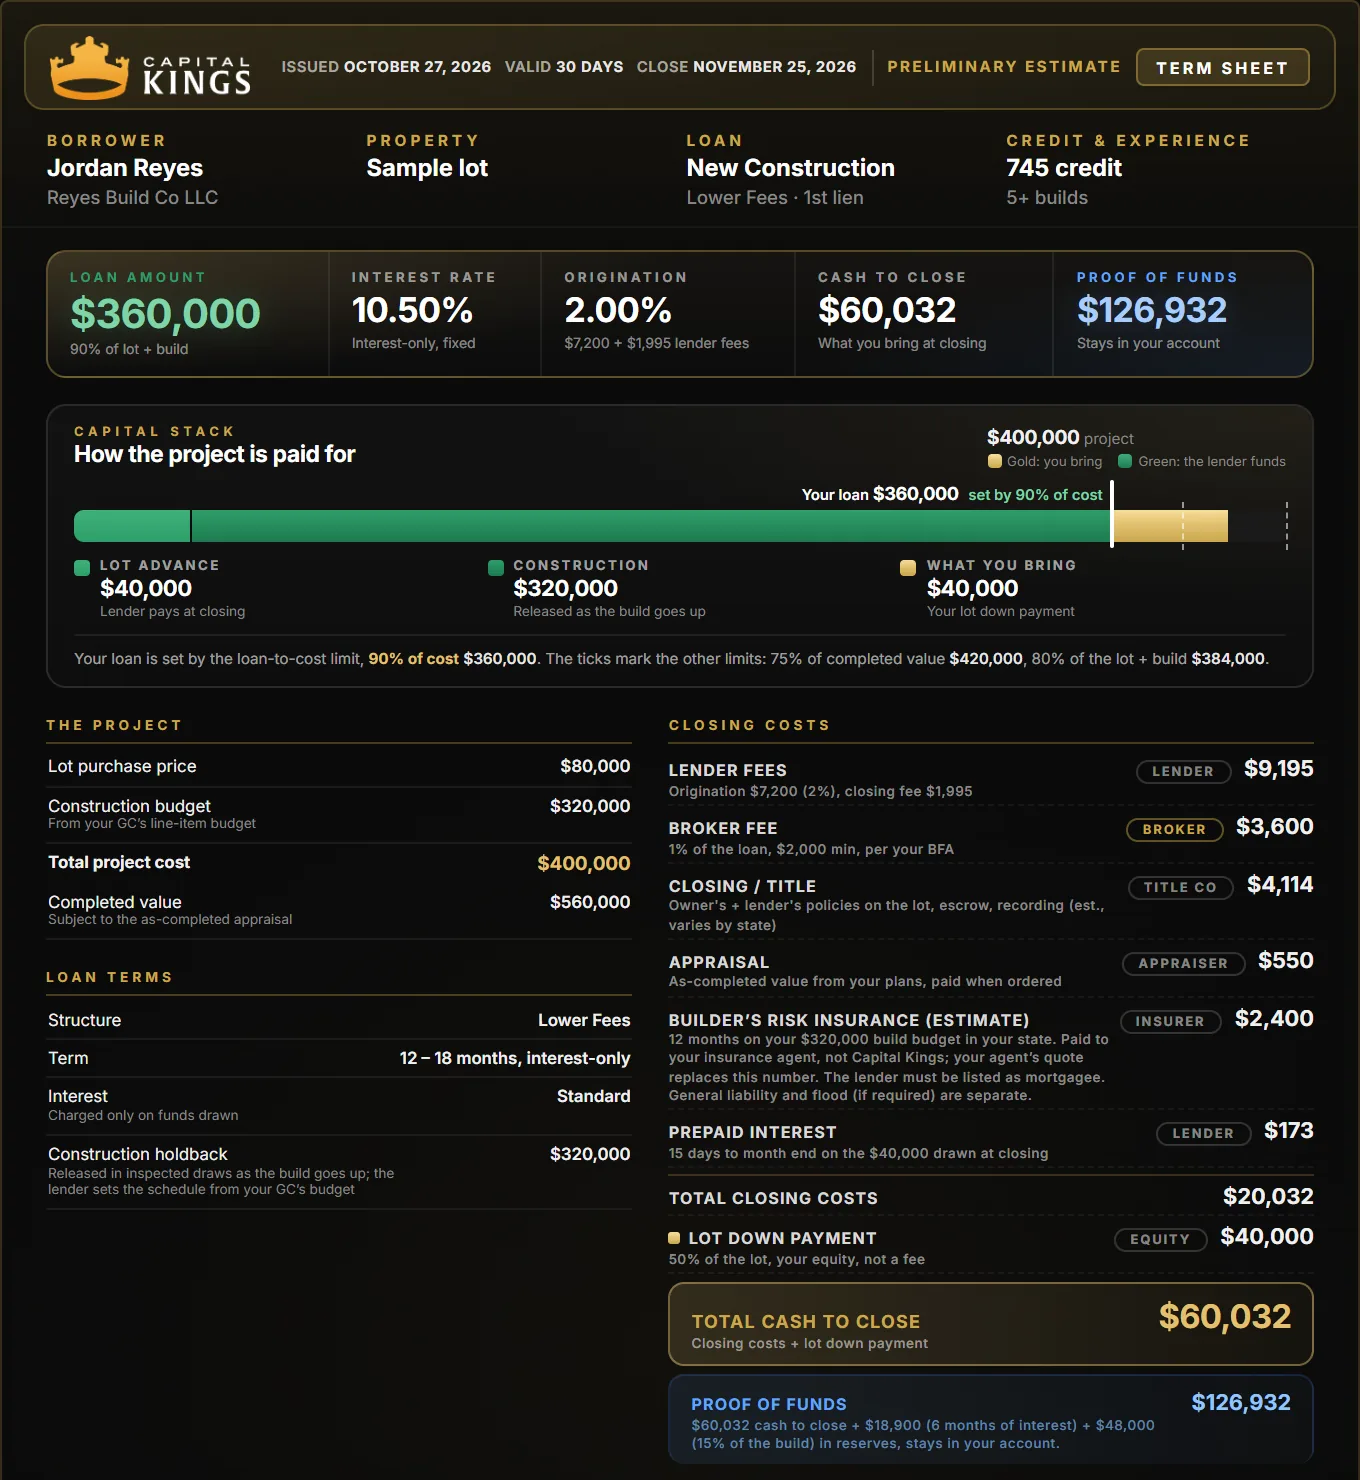1360x1480 pixels.
Task: Click the $400,000 total project cost
Action: coord(584,863)
